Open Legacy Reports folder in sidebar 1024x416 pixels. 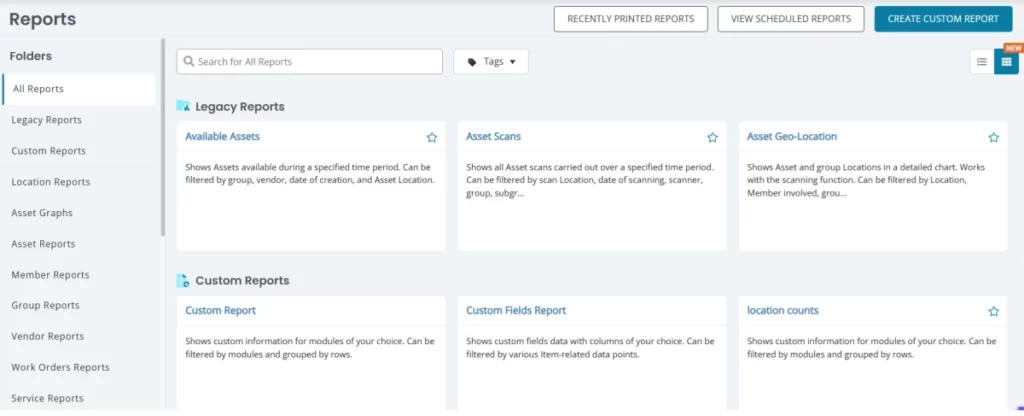[46, 120]
